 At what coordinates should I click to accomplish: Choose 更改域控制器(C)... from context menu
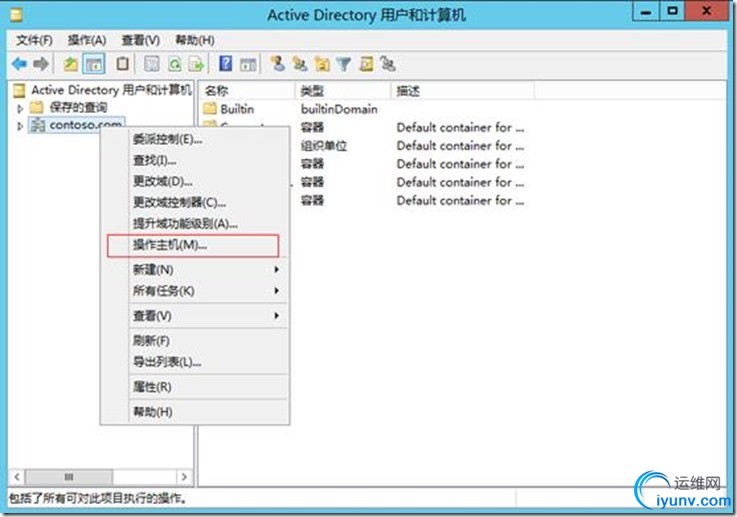click(x=195, y=203)
